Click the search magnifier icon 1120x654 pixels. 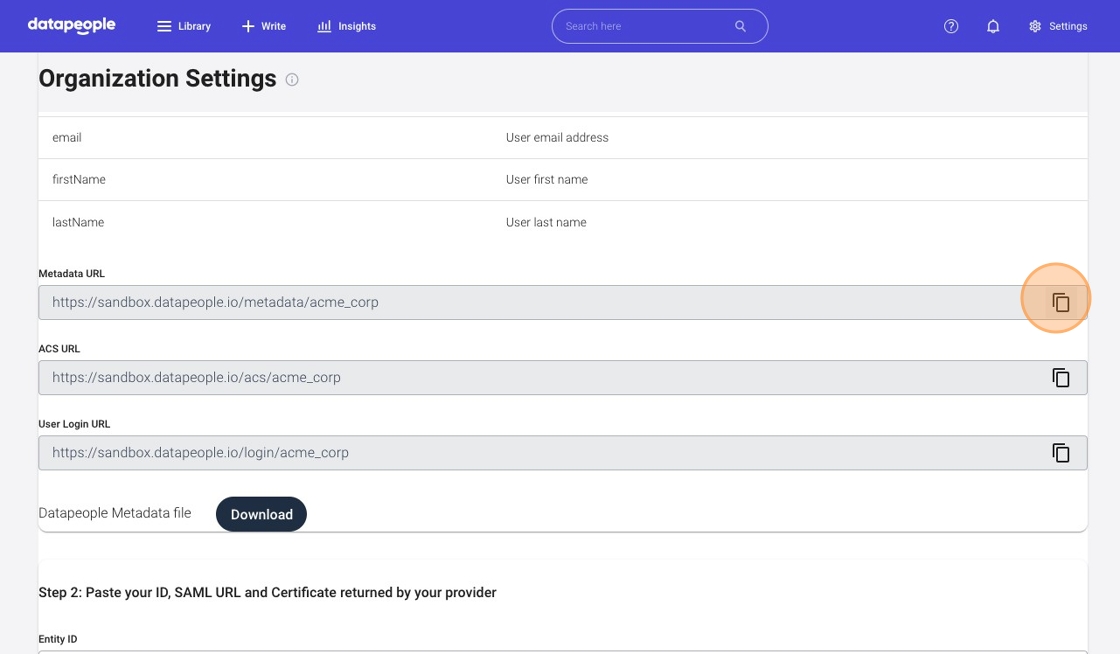click(740, 26)
